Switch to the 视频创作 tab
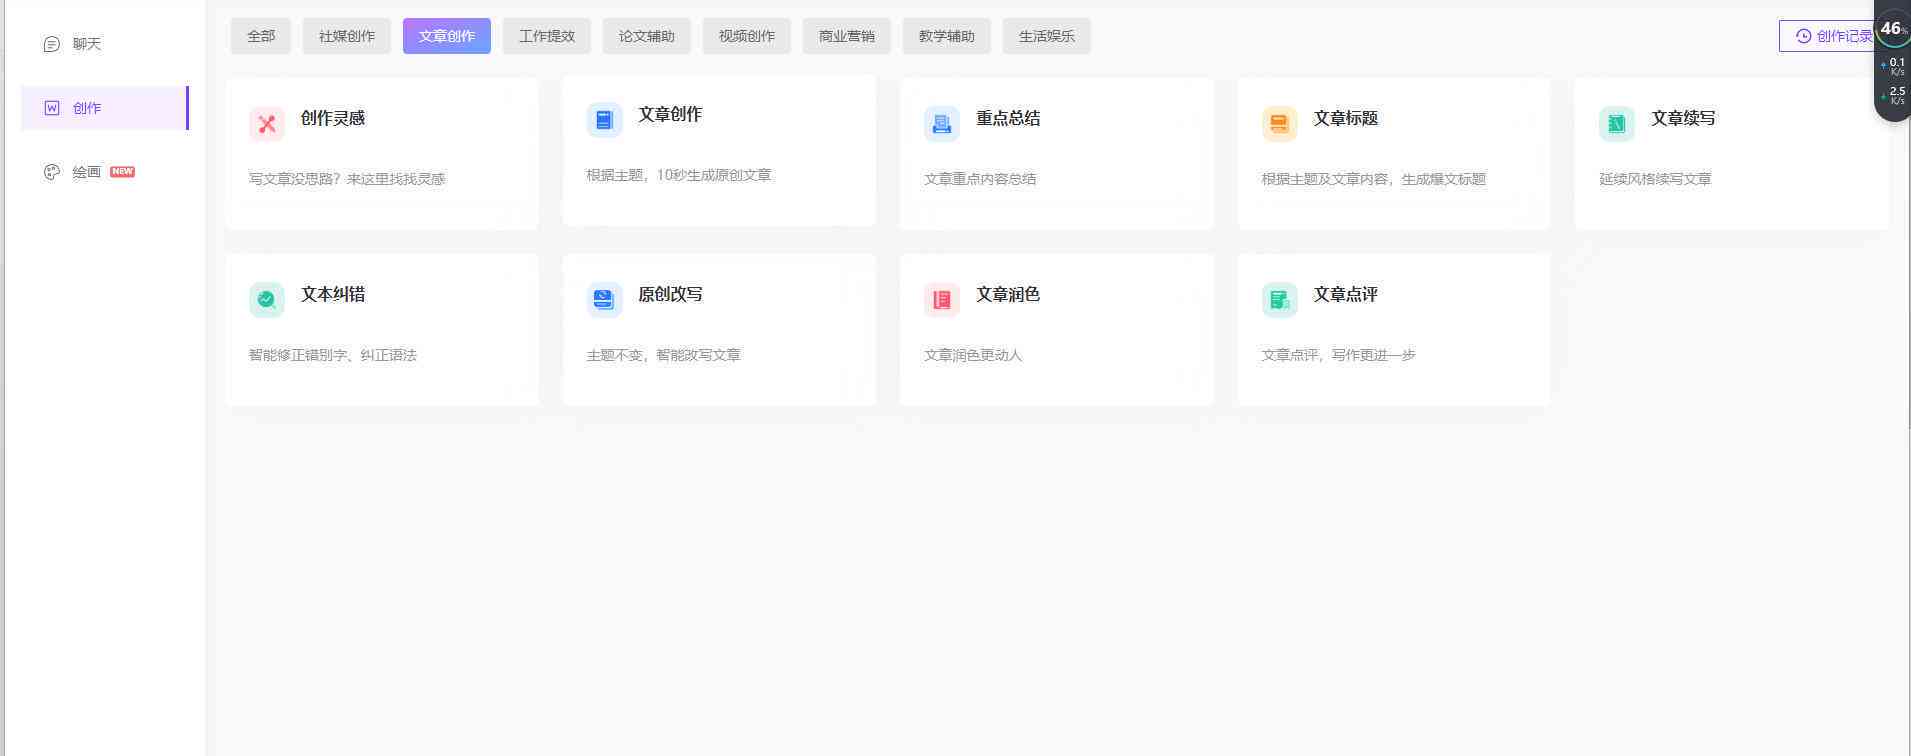Screen dimensions: 1911x756 pos(747,36)
